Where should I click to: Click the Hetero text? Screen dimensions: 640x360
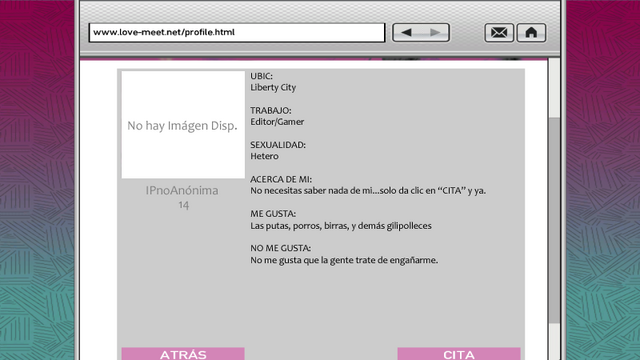[264, 156]
